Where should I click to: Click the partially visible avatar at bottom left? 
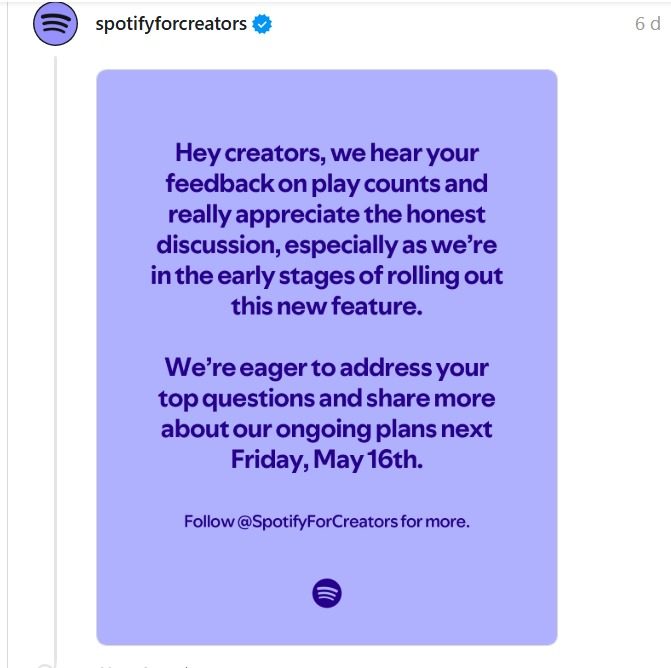coord(46,664)
